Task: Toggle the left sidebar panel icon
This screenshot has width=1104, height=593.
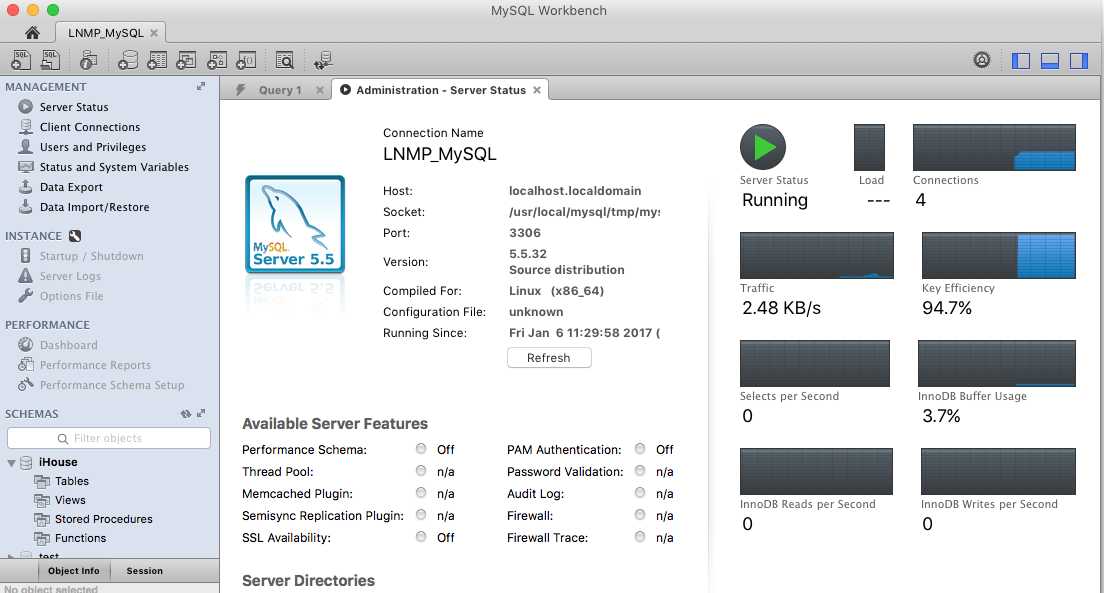Action: 1020,61
